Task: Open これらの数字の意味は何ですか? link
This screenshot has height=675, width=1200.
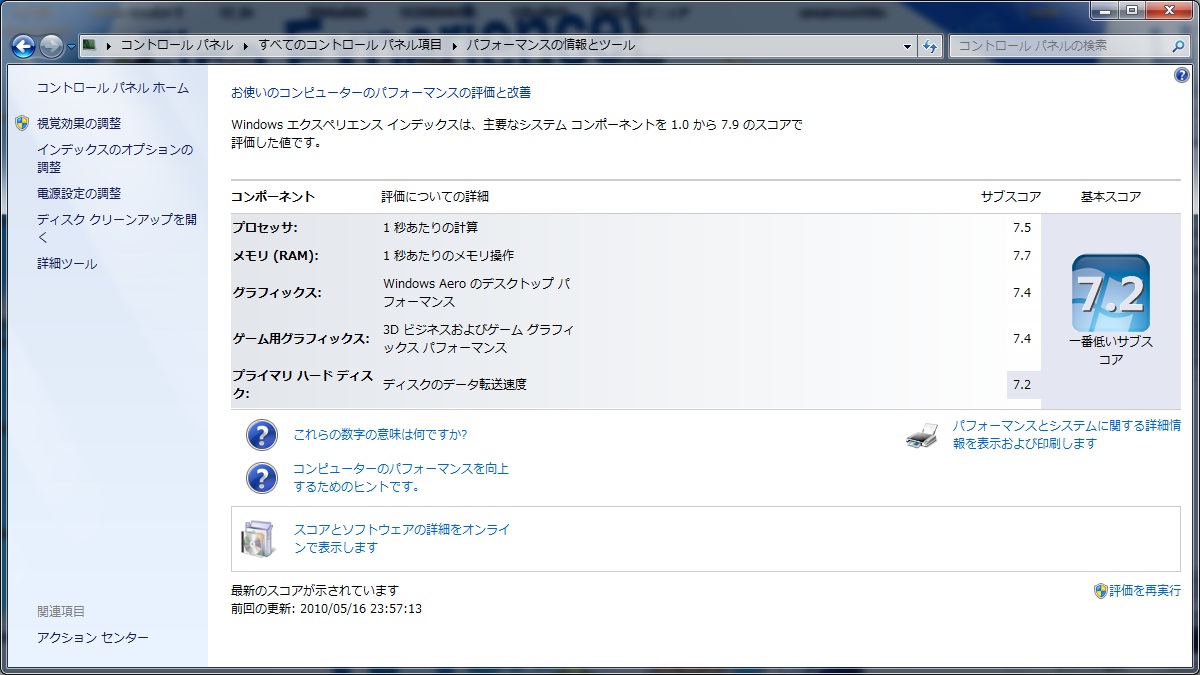Action: point(380,435)
